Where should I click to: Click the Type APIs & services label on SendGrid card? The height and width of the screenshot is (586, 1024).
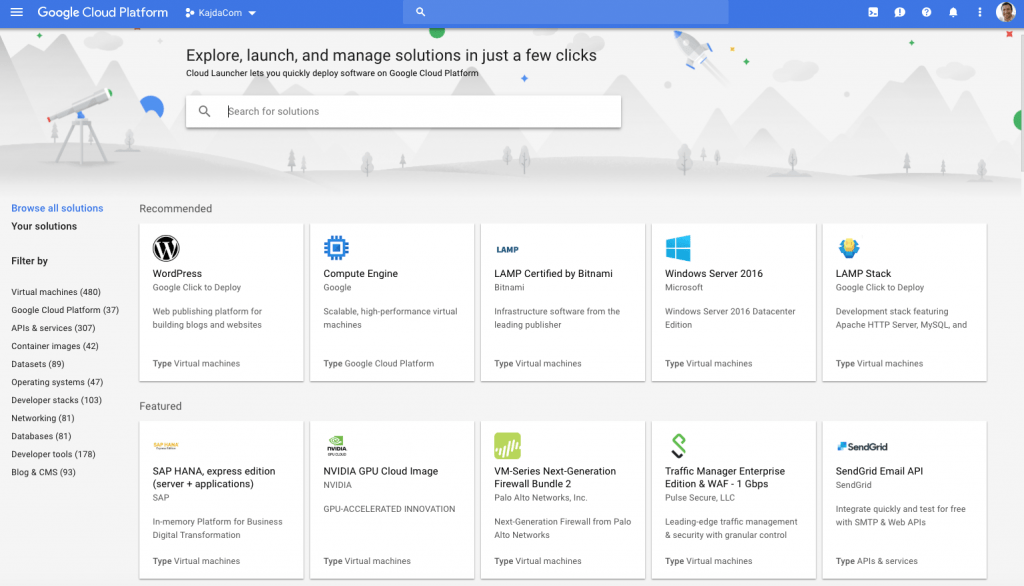(x=876, y=561)
